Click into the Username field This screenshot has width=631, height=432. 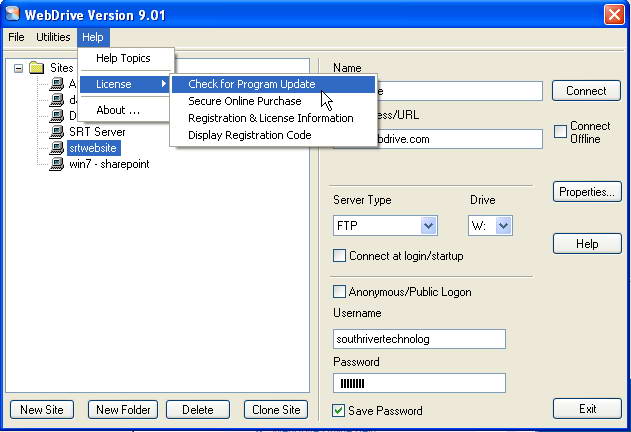[419, 339]
